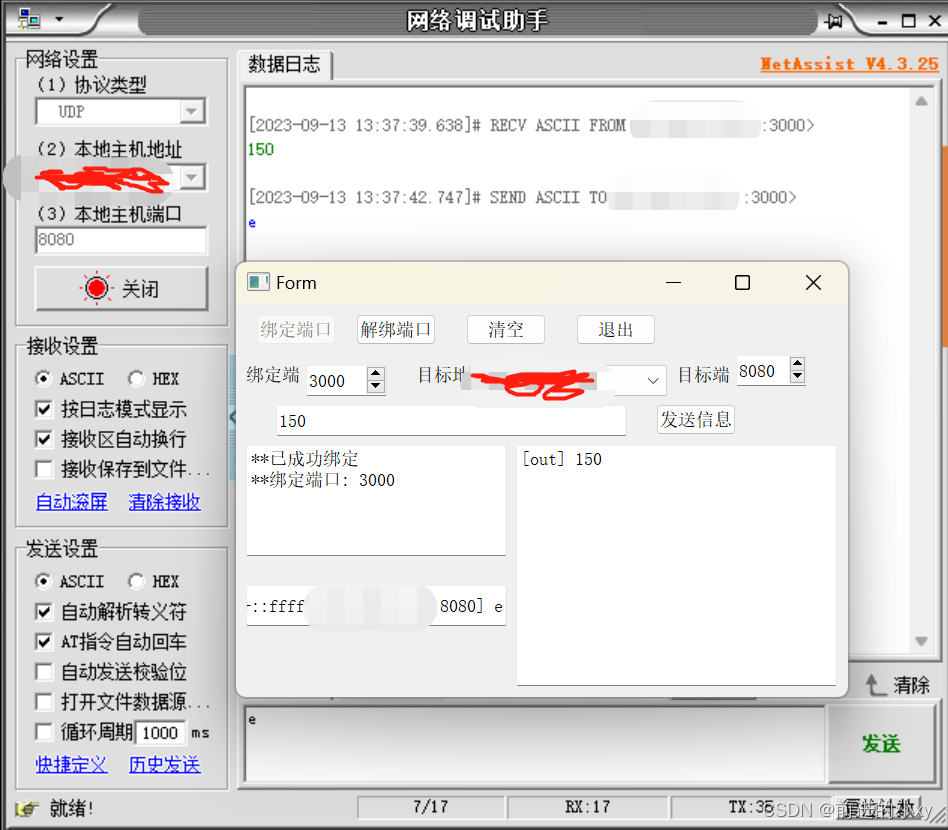Viewport: 948px width, 830px height.
Task: Click the 自动滚屏 link
Action: pos(71,501)
